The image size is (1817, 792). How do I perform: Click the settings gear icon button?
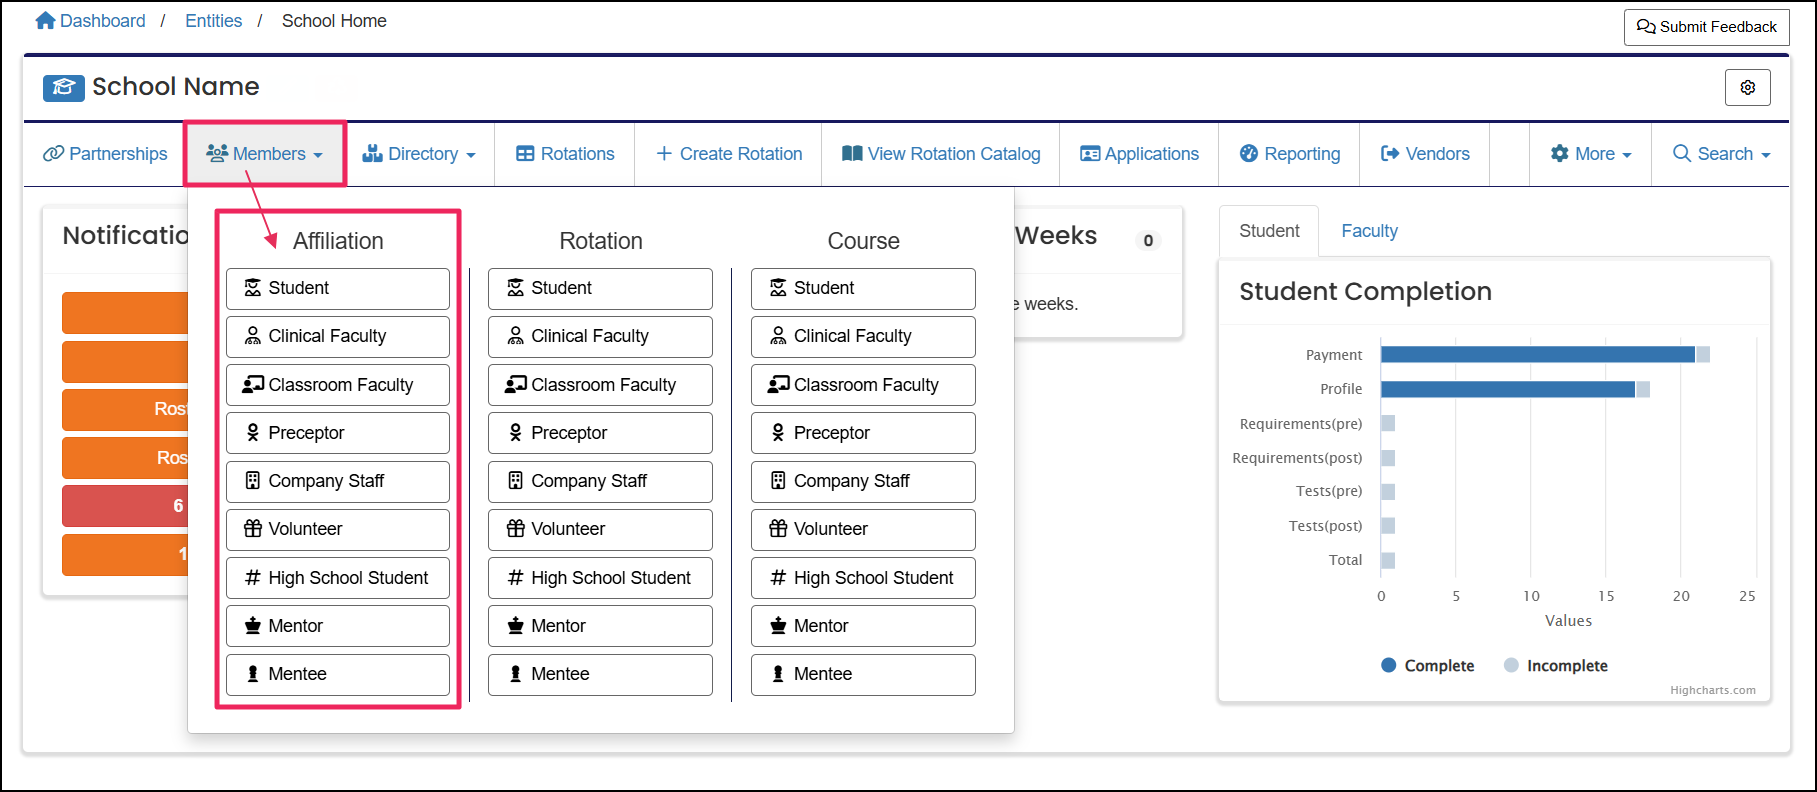[1747, 87]
